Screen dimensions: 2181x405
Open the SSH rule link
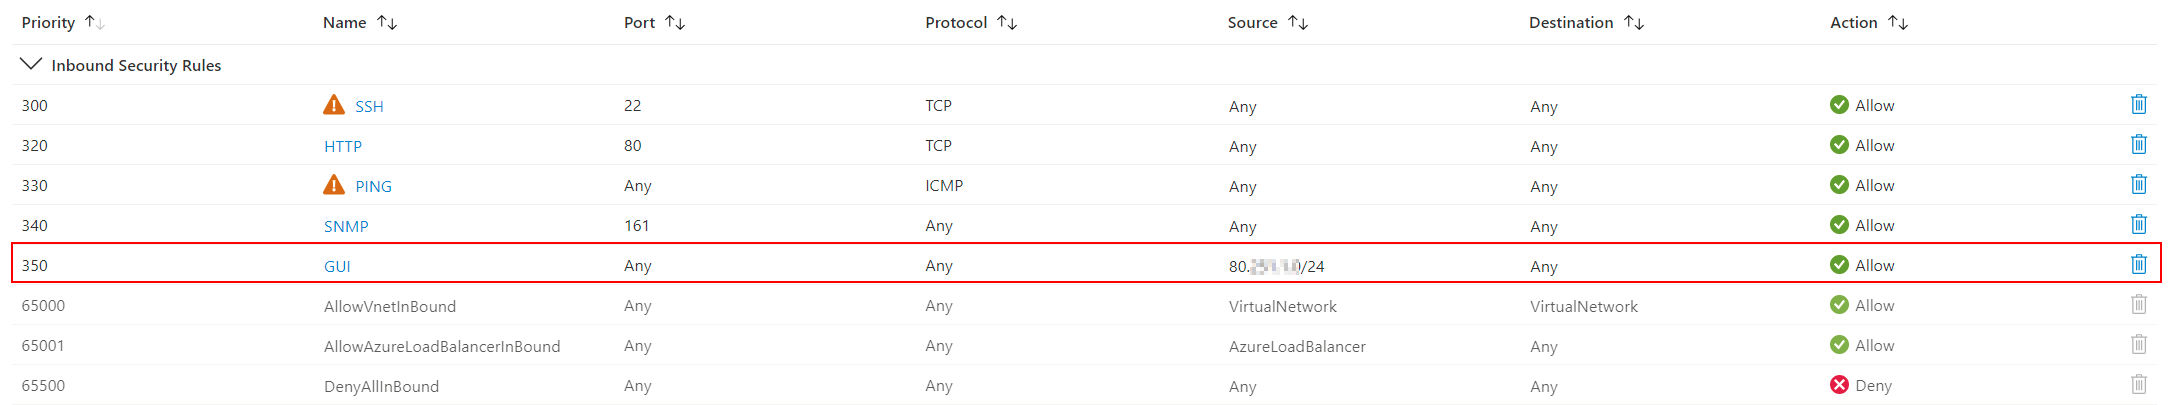point(369,106)
